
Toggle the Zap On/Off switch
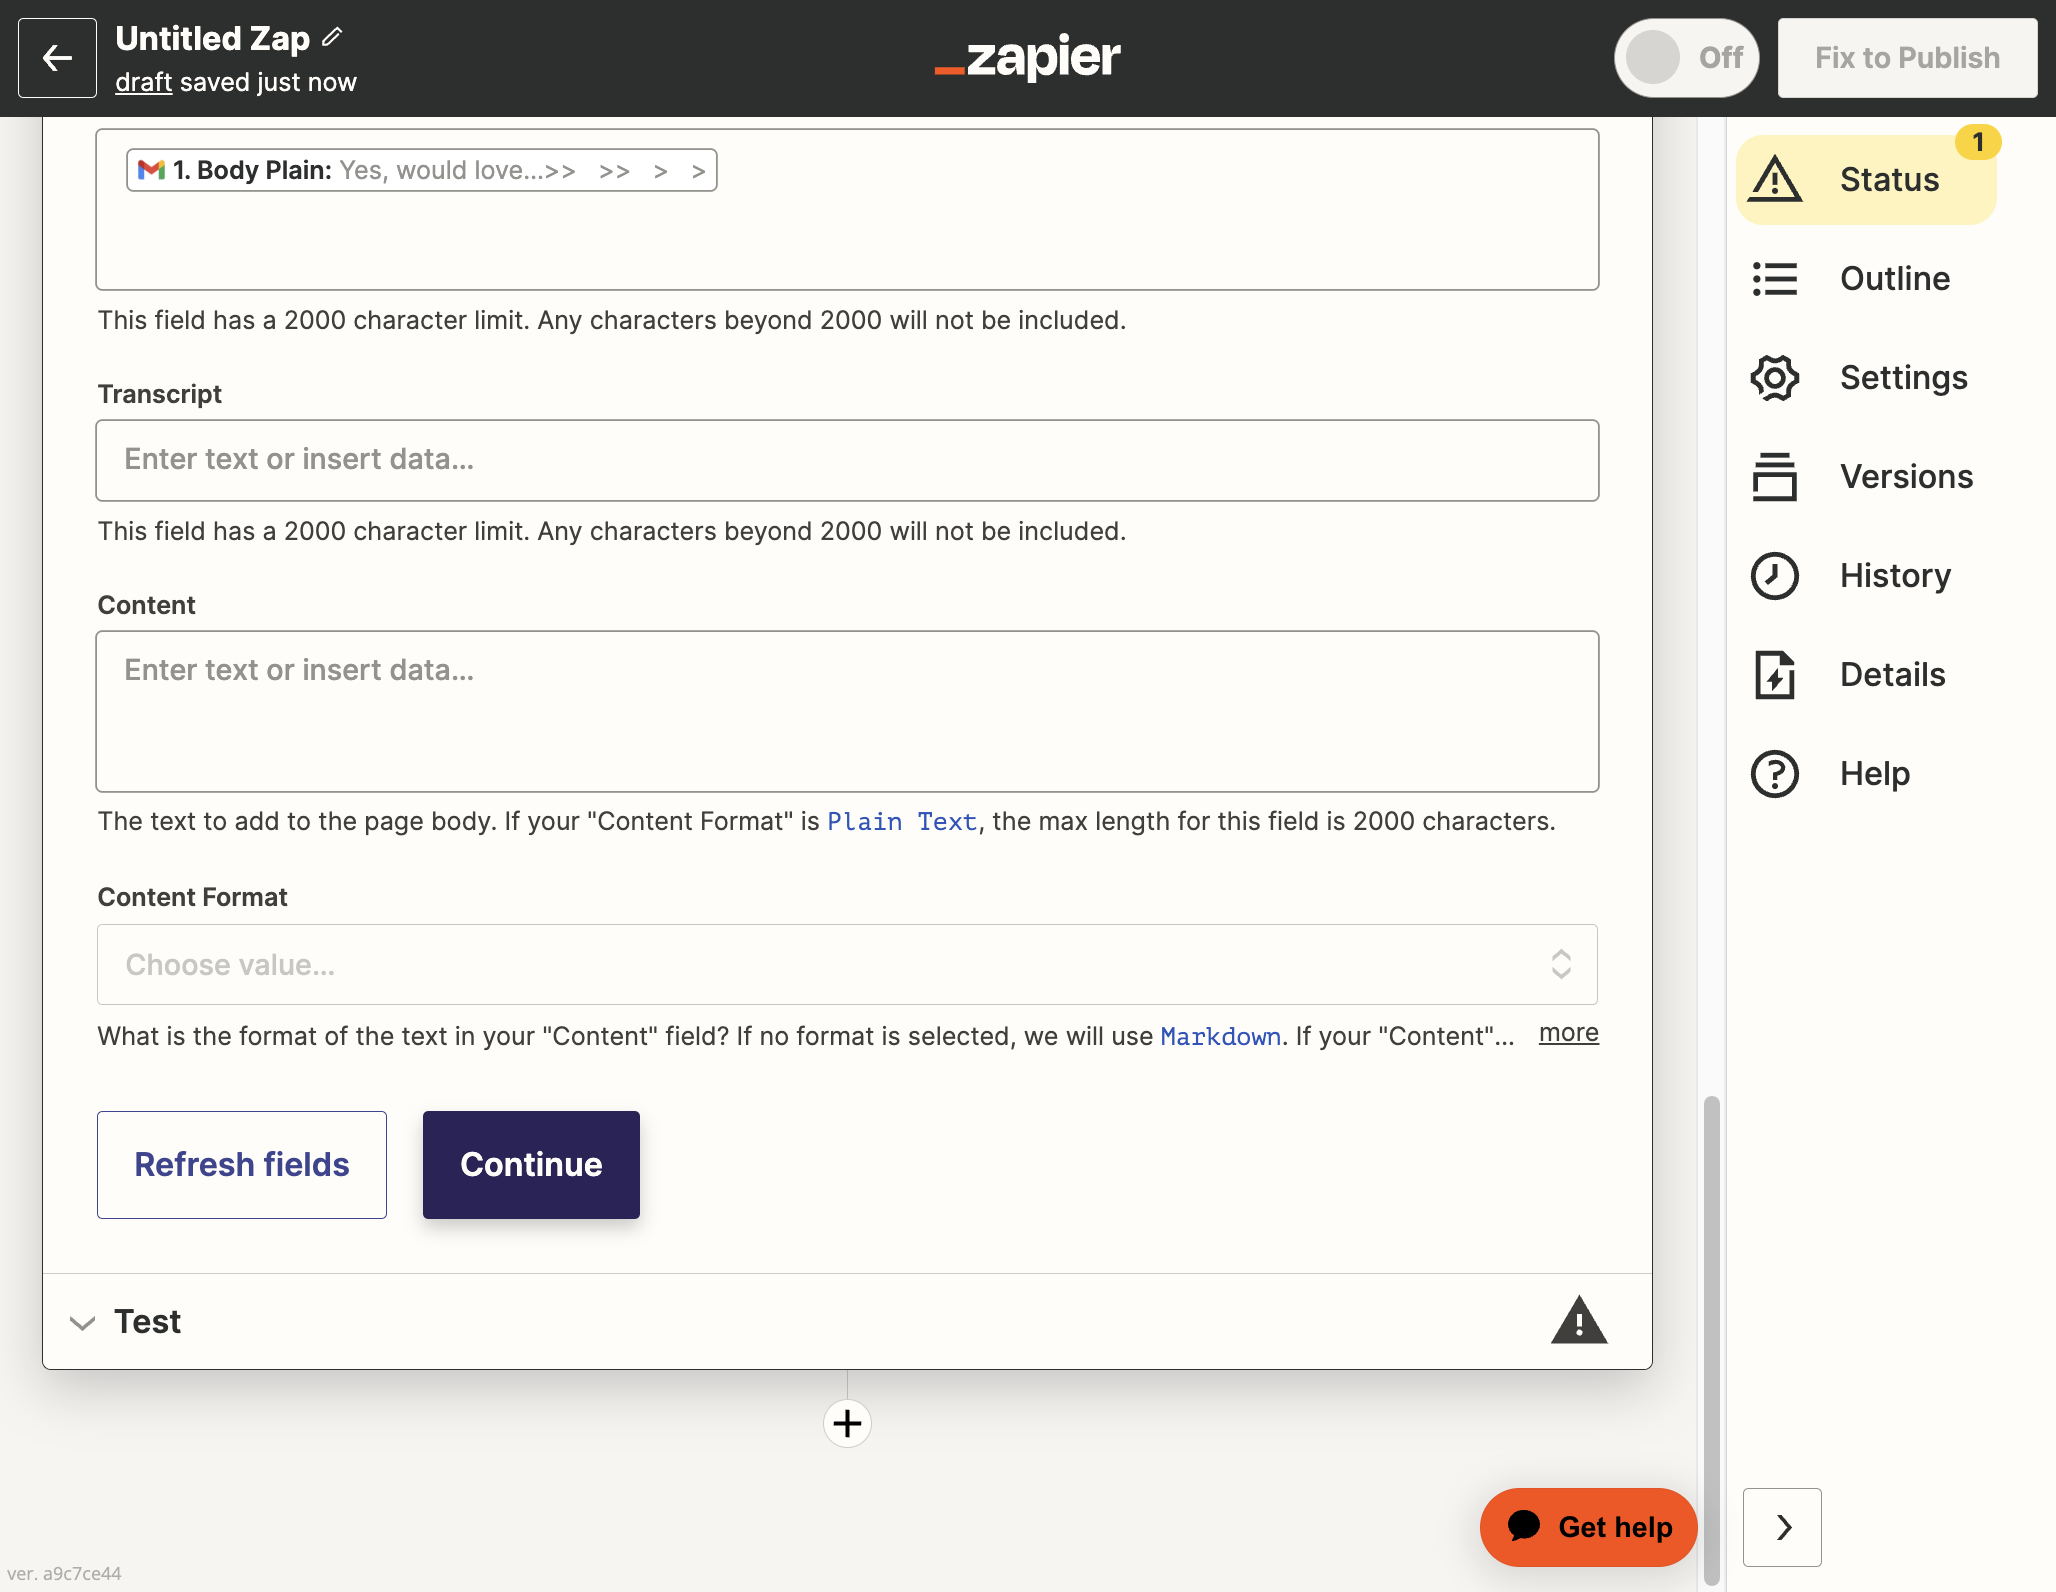[1686, 58]
